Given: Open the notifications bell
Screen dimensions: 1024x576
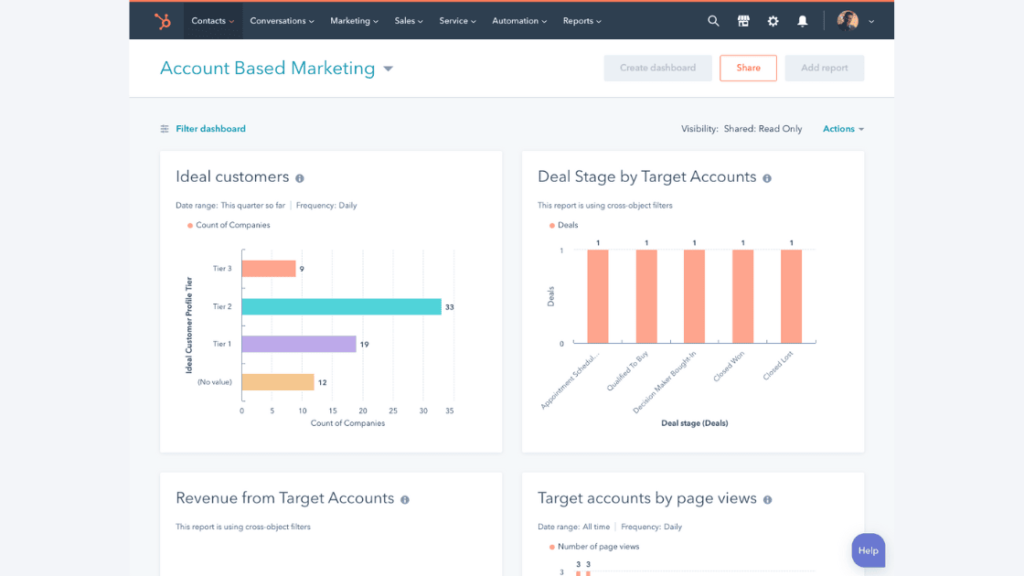Looking at the screenshot, I should click(802, 20).
